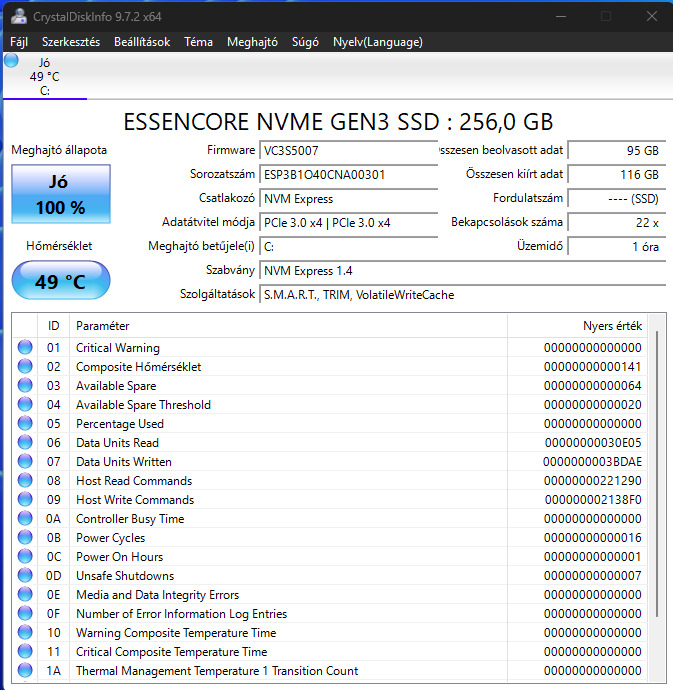Click the Firmware field VC3S5007

tap(349, 150)
